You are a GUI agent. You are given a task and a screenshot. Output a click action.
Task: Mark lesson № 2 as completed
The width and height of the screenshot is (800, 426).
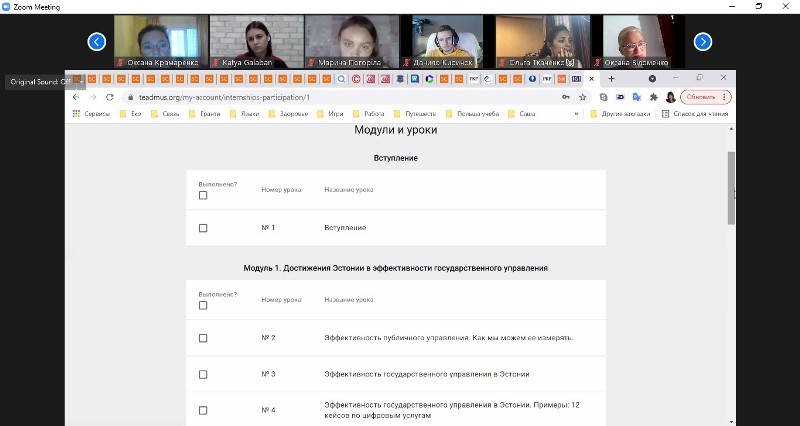pos(203,338)
